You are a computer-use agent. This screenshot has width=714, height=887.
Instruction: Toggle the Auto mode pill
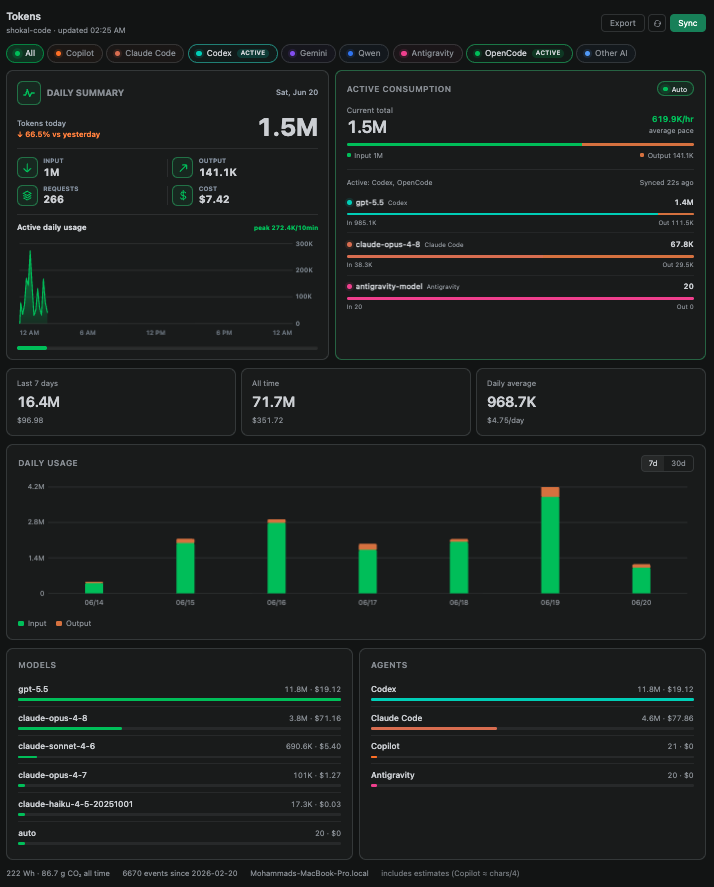point(675,89)
